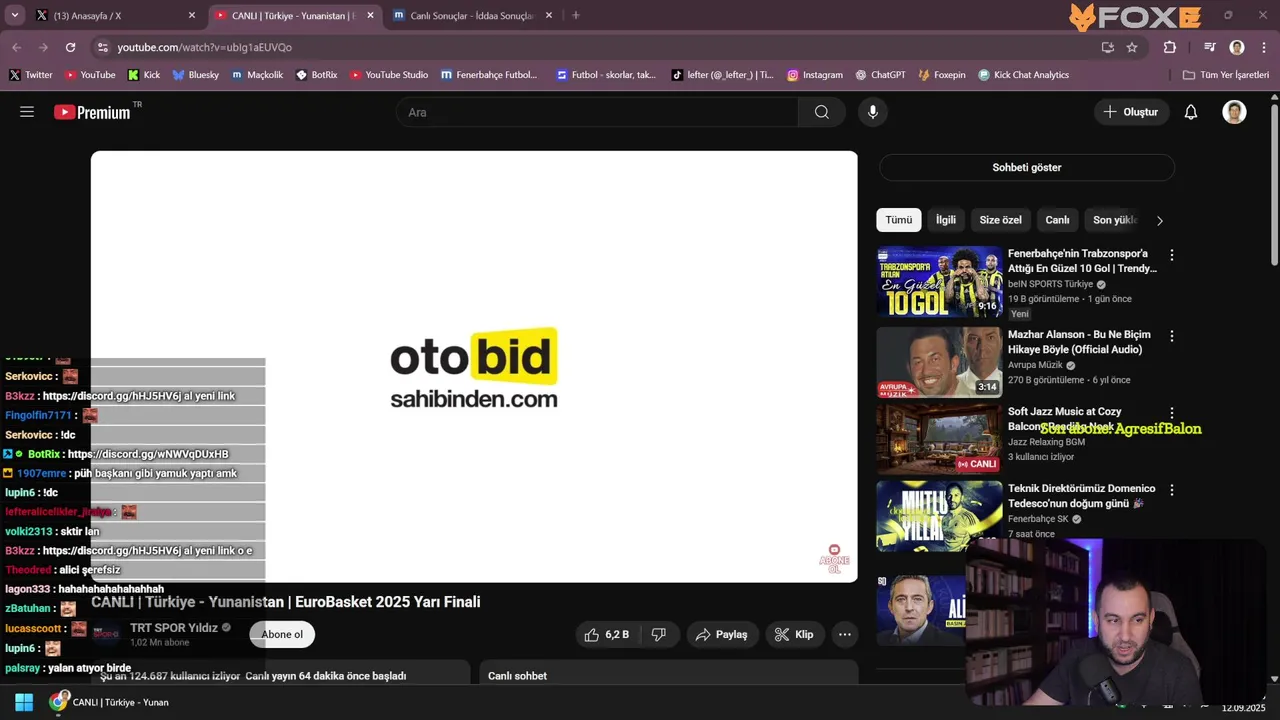The image size is (1280, 720).
Task: Select the Tümü filter chip
Action: [898, 220]
